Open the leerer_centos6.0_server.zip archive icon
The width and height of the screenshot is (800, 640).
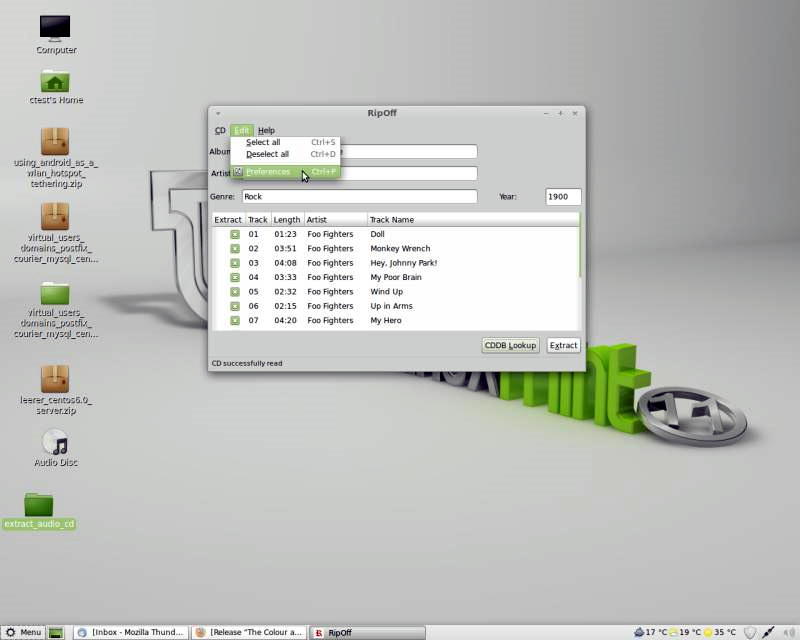point(55,379)
